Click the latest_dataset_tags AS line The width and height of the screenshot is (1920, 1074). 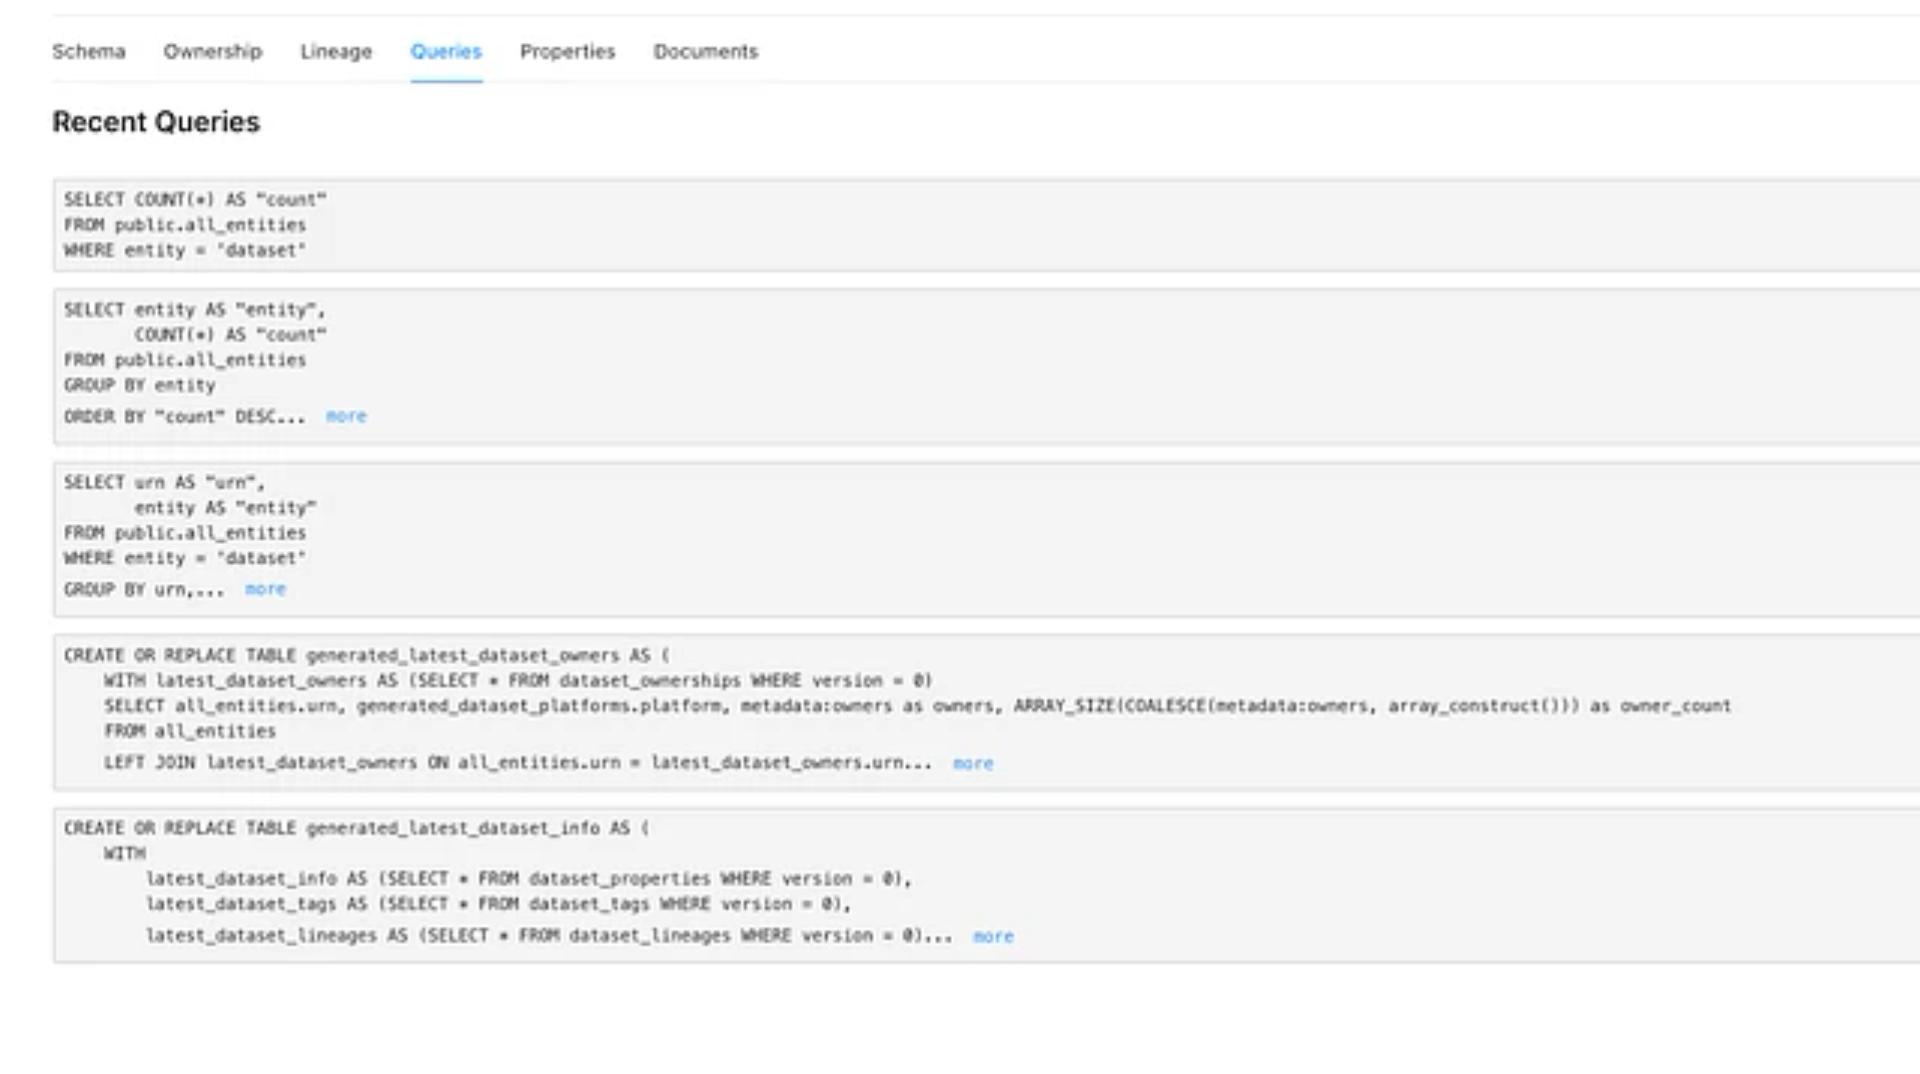point(498,904)
